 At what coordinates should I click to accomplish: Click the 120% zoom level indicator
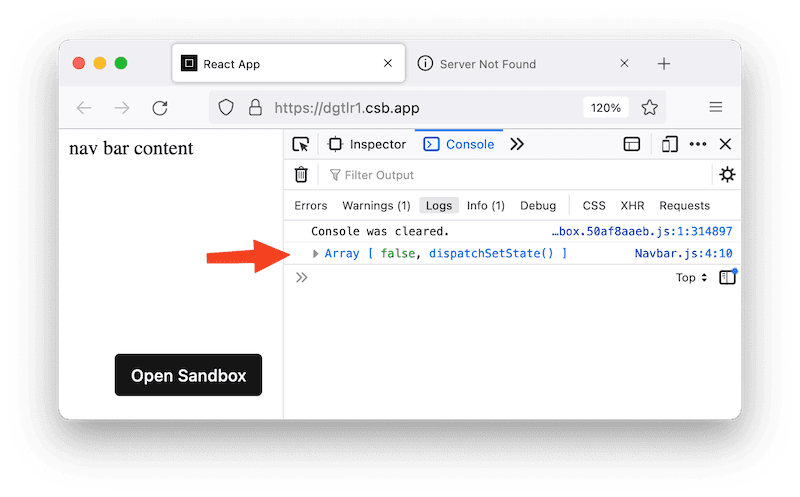(x=605, y=108)
